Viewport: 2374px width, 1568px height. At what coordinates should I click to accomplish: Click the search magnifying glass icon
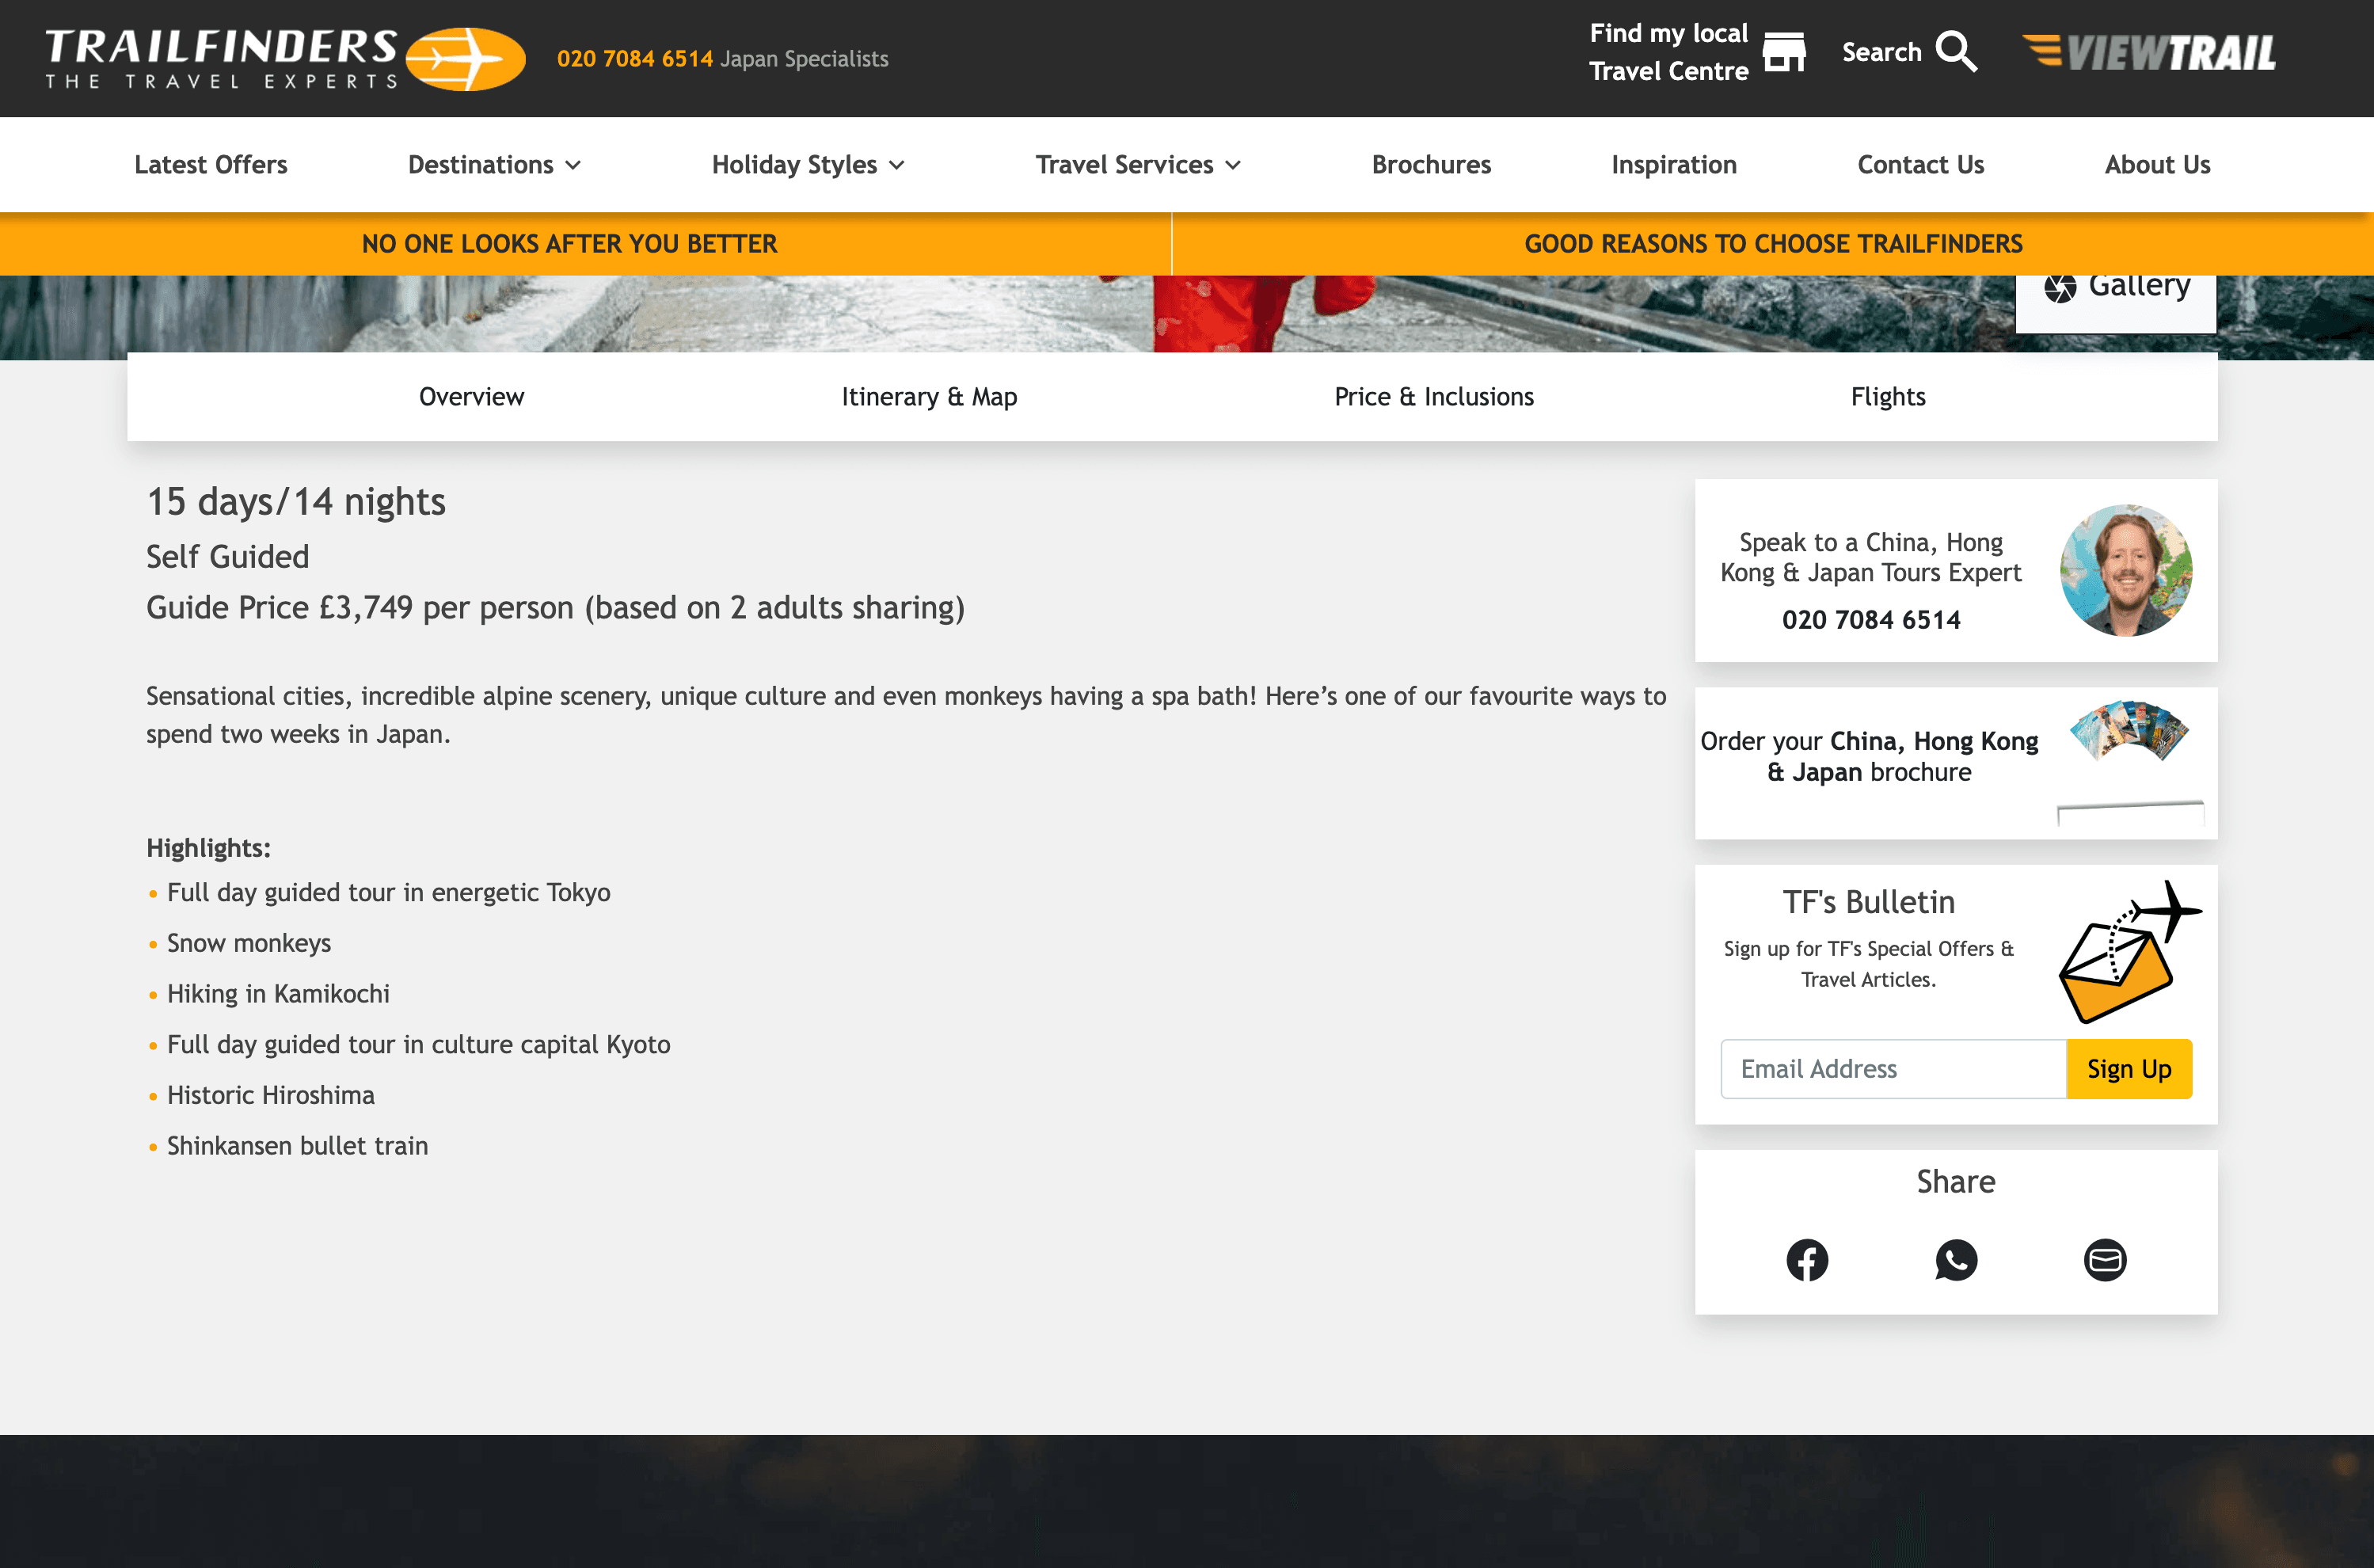(1955, 52)
